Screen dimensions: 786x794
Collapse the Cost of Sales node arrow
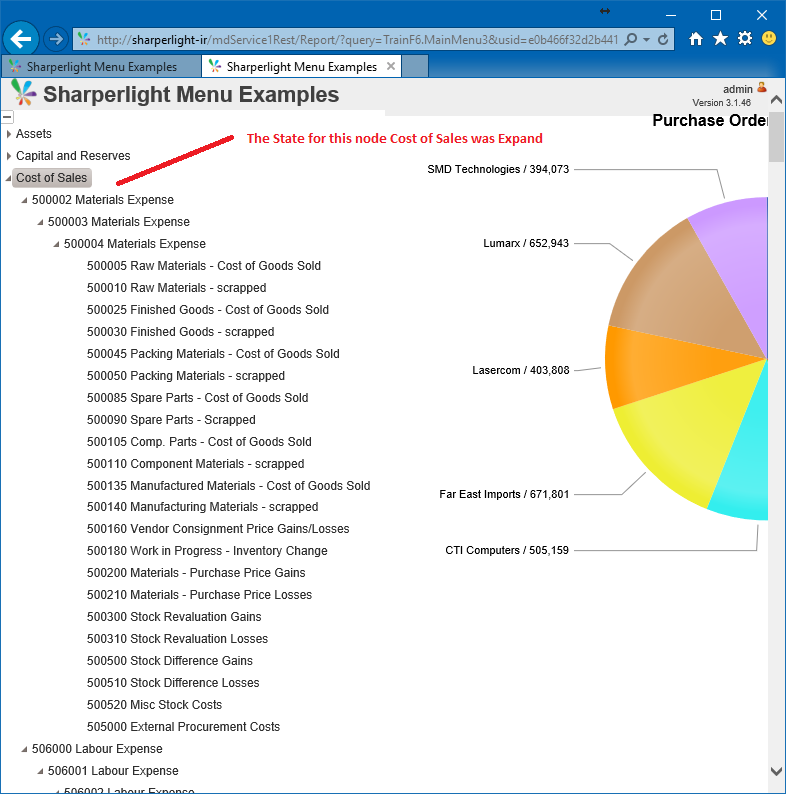coord(8,178)
